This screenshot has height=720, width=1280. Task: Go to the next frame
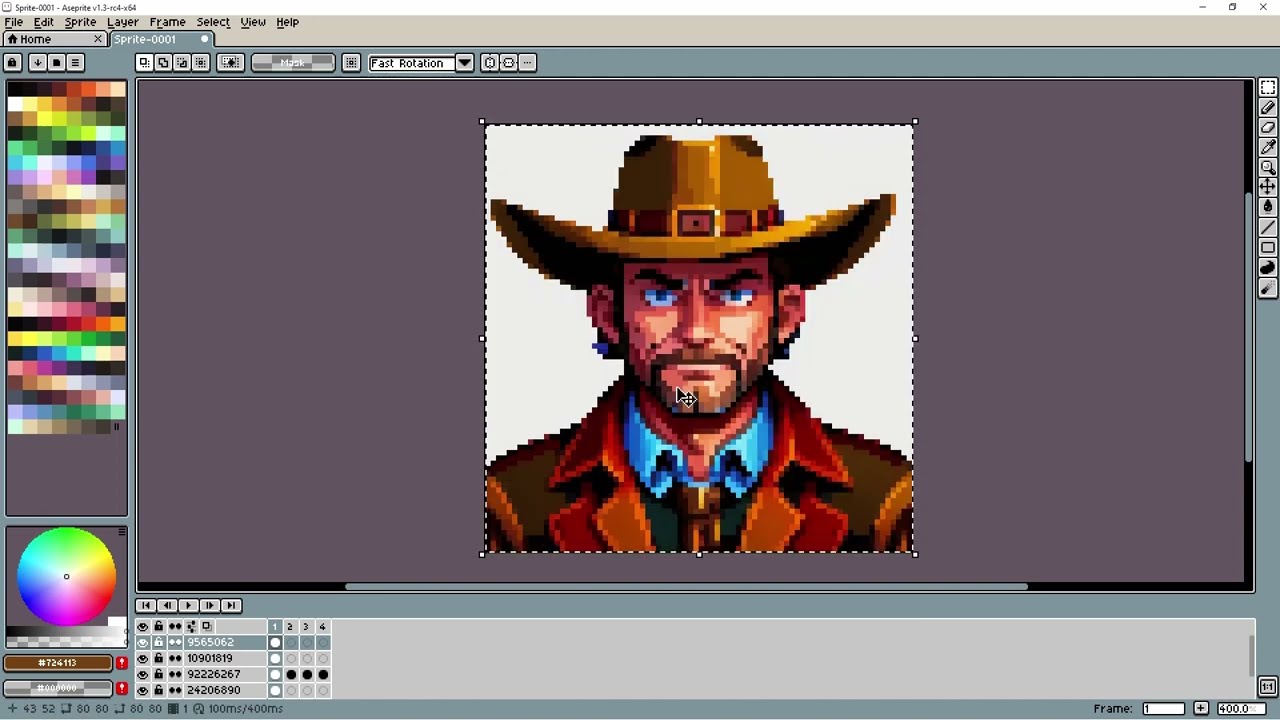pos(210,605)
